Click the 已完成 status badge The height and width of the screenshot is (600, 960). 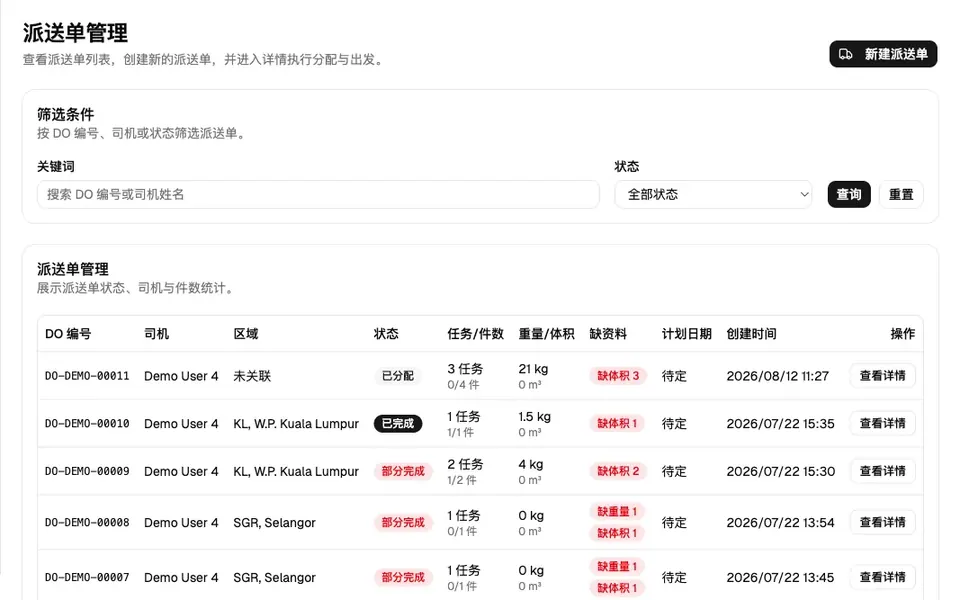coord(398,424)
